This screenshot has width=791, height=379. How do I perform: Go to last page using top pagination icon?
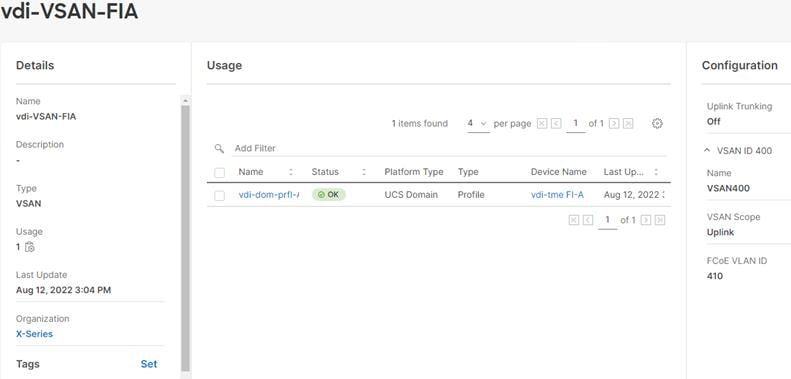pyautogui.click(x=628, y=123)
